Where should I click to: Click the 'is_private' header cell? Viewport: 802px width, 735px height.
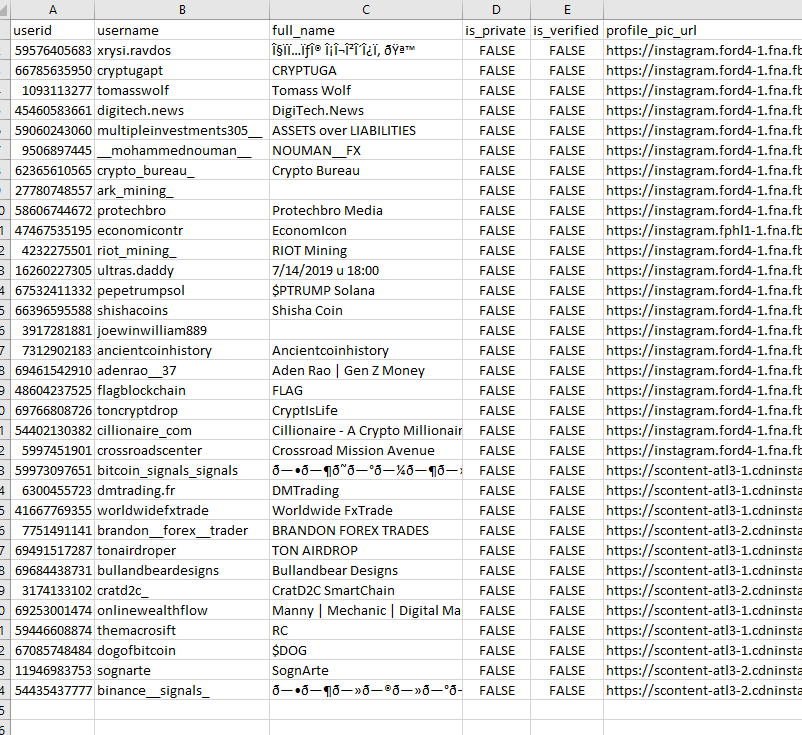[496, 30]
